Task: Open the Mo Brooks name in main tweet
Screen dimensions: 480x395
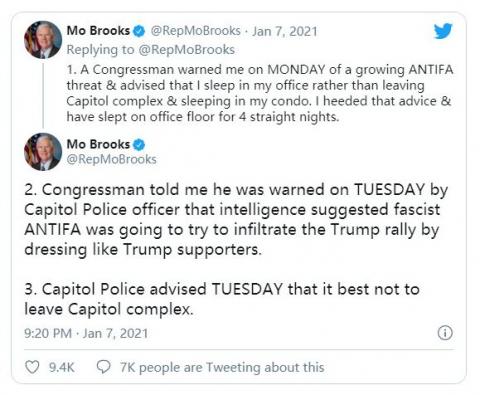Action: pos(98,144)
